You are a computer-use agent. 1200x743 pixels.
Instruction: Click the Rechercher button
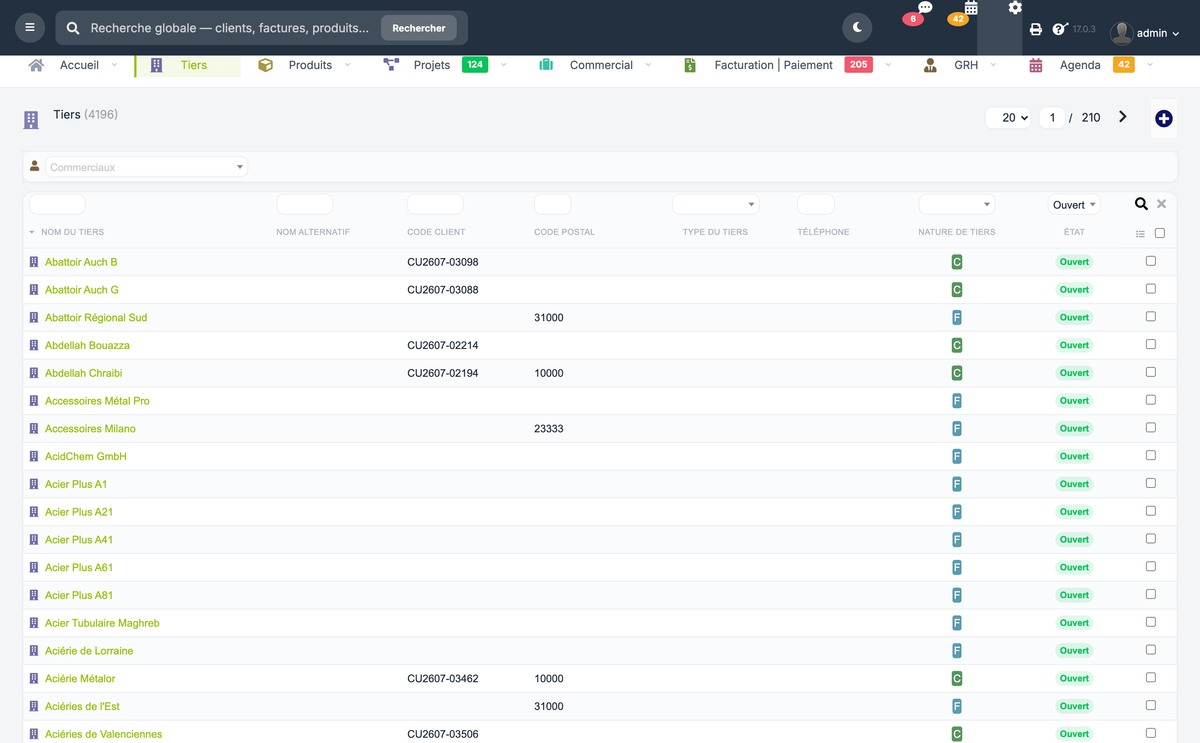pos(419,28)
